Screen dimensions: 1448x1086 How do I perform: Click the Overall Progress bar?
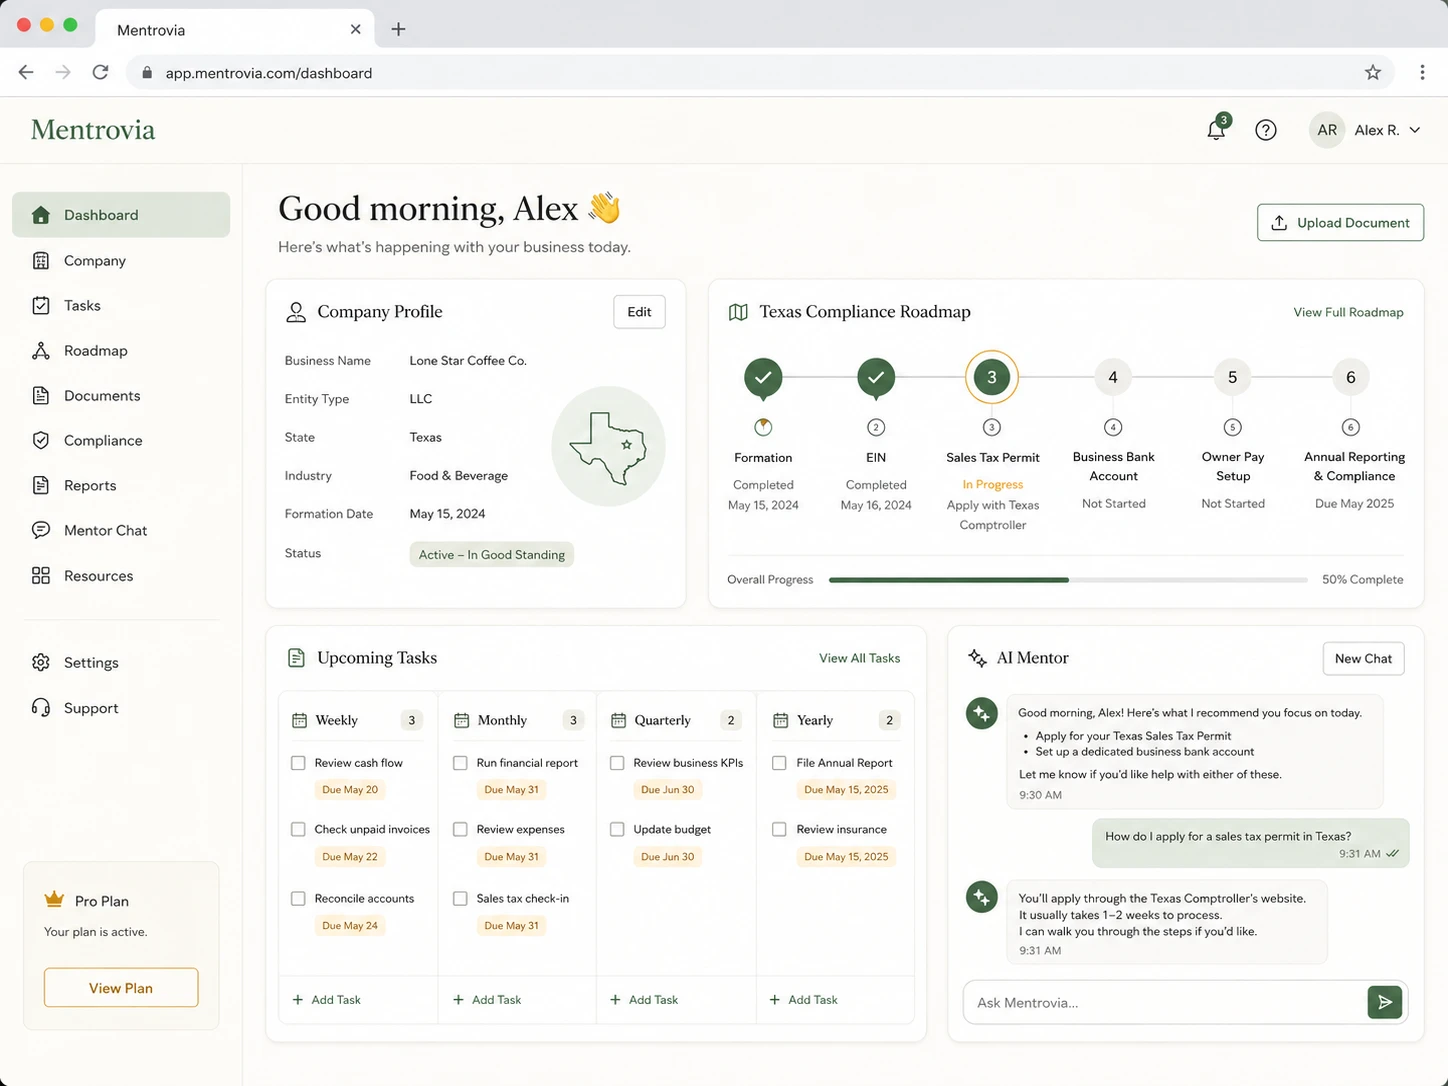coord(1068,580)
